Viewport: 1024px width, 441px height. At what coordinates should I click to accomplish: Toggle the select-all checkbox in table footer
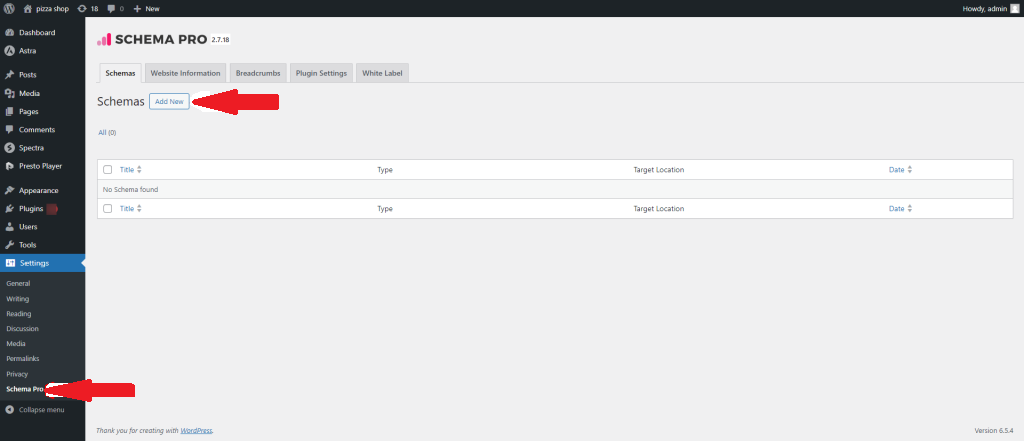click(x=108, y=209)
